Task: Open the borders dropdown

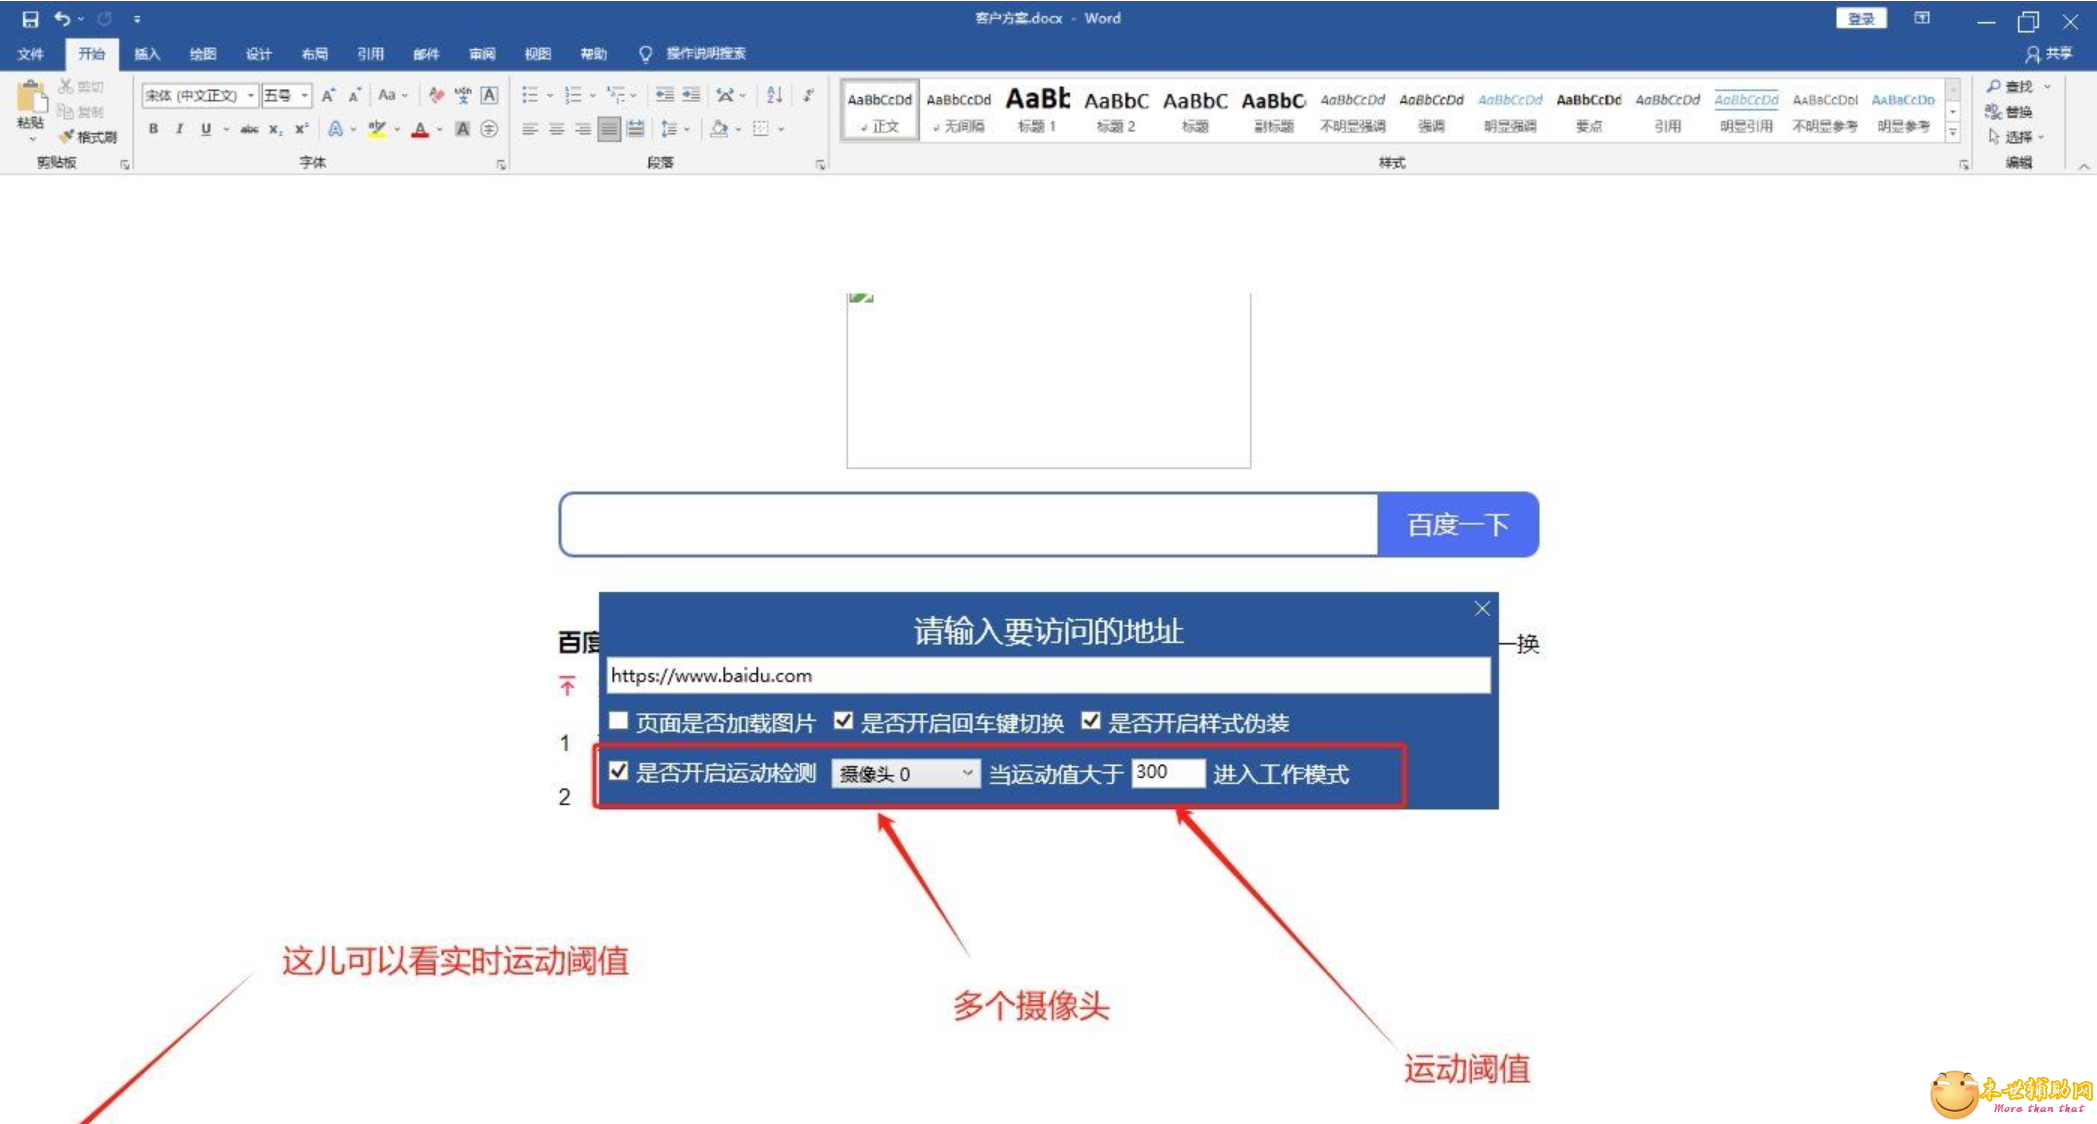Action: point(781,129)
